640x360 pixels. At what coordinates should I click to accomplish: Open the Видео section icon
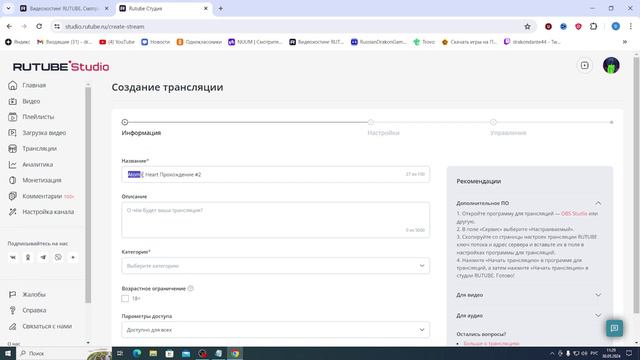tap(13, 101)
